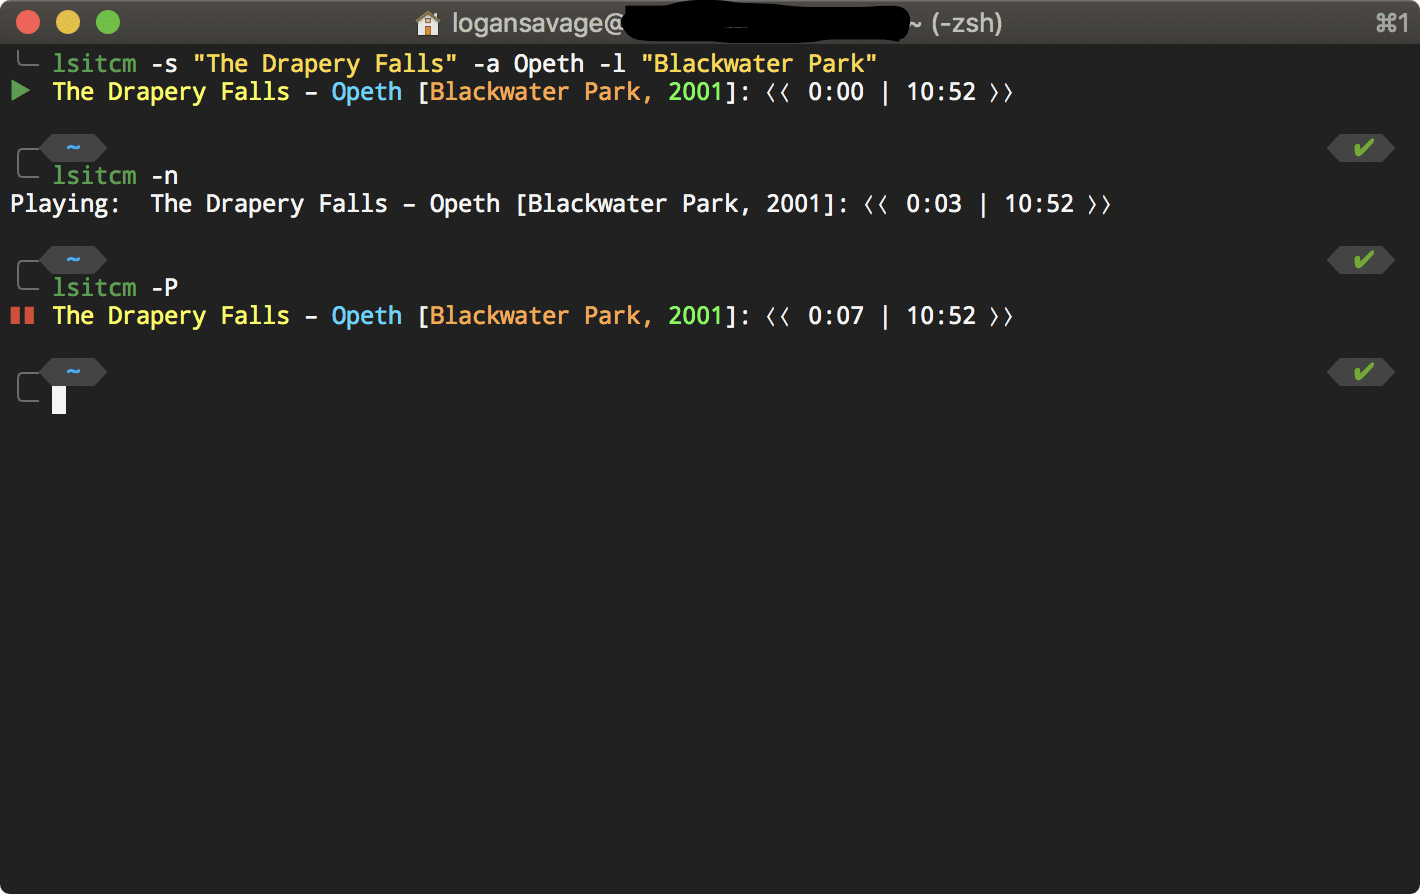The width and height of the screenshot is (1420, 894).
Task: Click "10:52" duration in the paused line
Action: click(941, 316)
